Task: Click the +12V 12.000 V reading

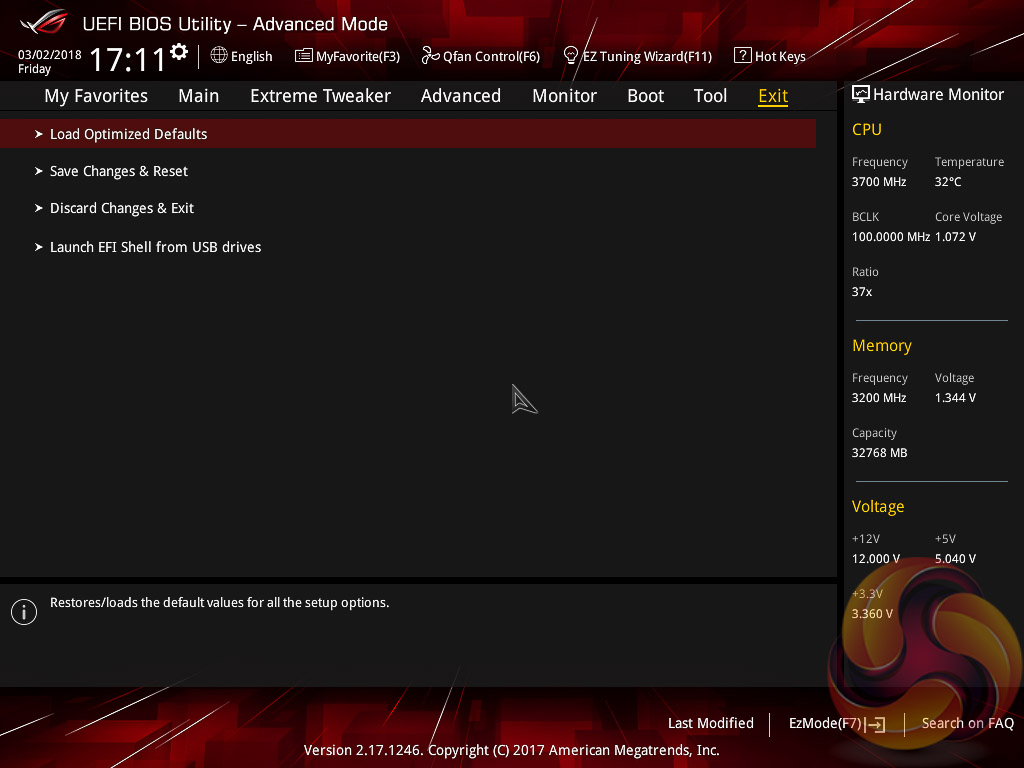Action: (x=876, y=559)
